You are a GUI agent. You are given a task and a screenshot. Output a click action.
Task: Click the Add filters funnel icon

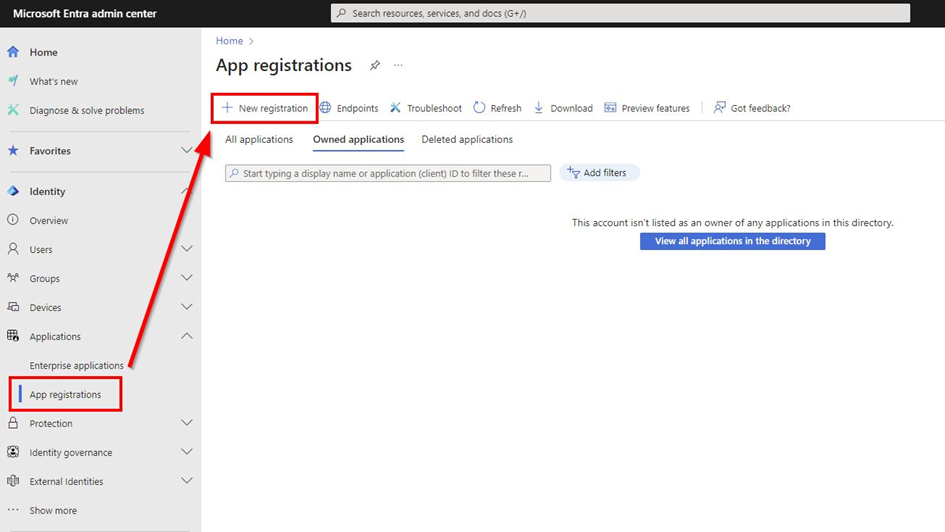pos(573,172)
